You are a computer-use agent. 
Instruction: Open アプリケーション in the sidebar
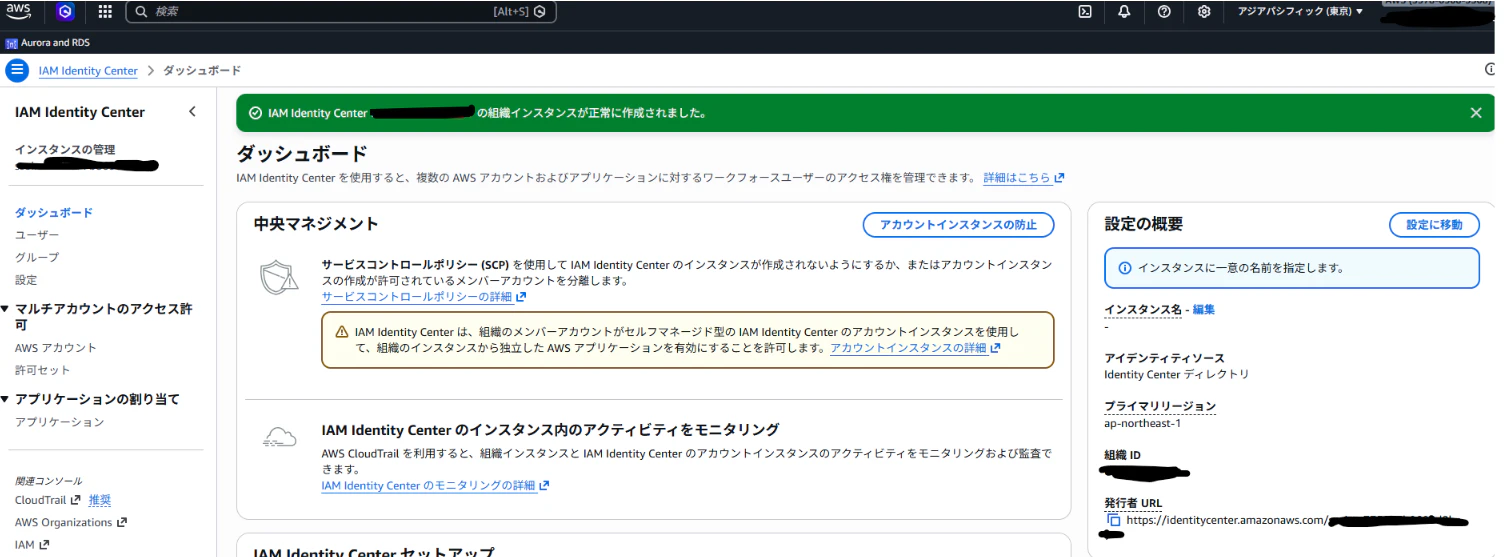pos(60,422)
